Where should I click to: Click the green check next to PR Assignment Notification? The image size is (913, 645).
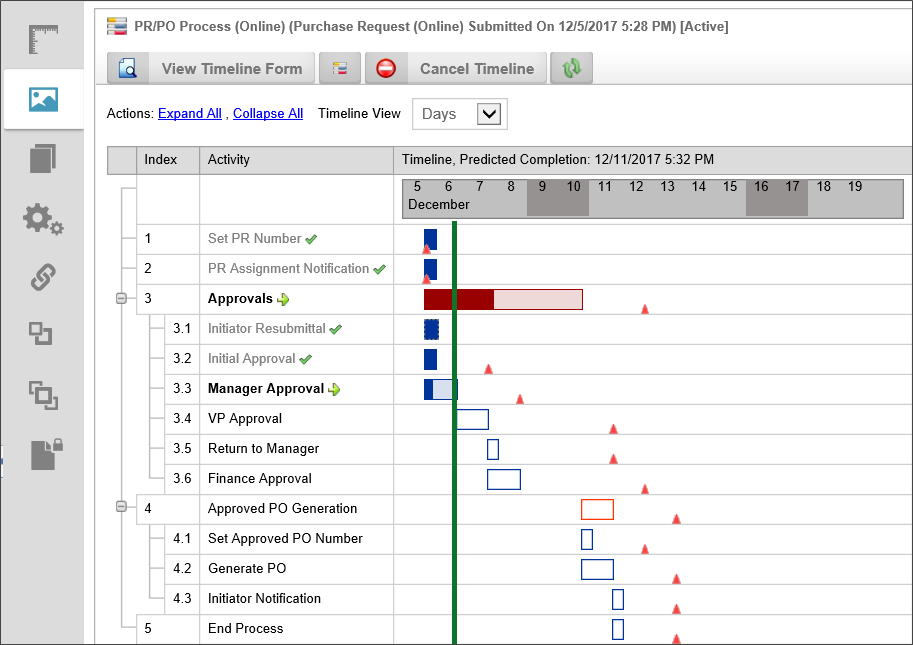click(x=380, y=270)
